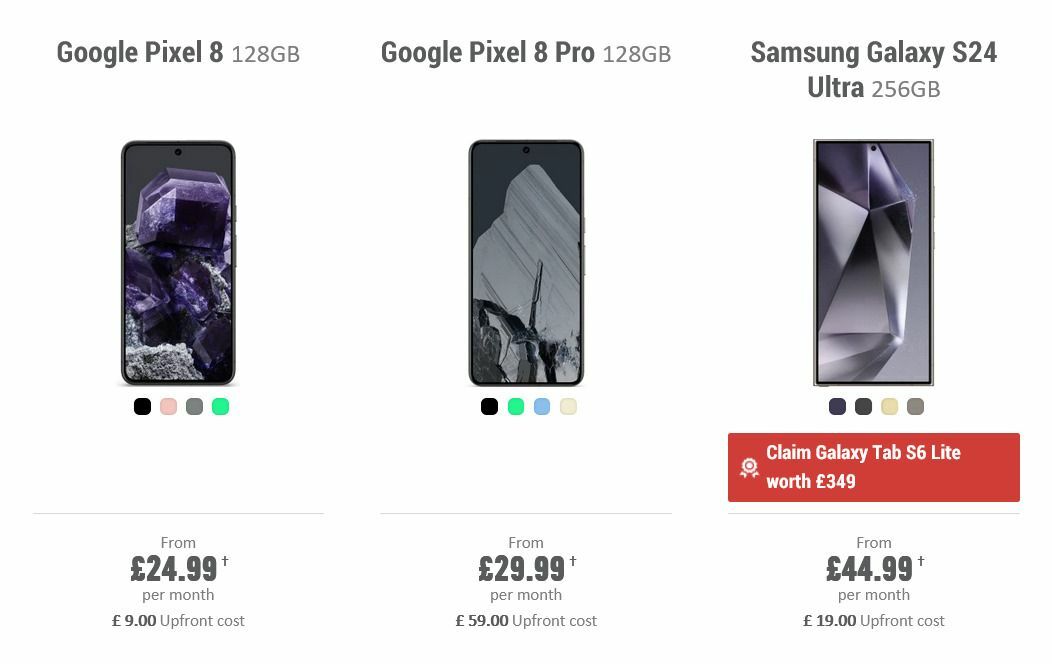
Task: Click the Claim Galaxy Tab S6 Lite banner
Action: pos(874,467)
